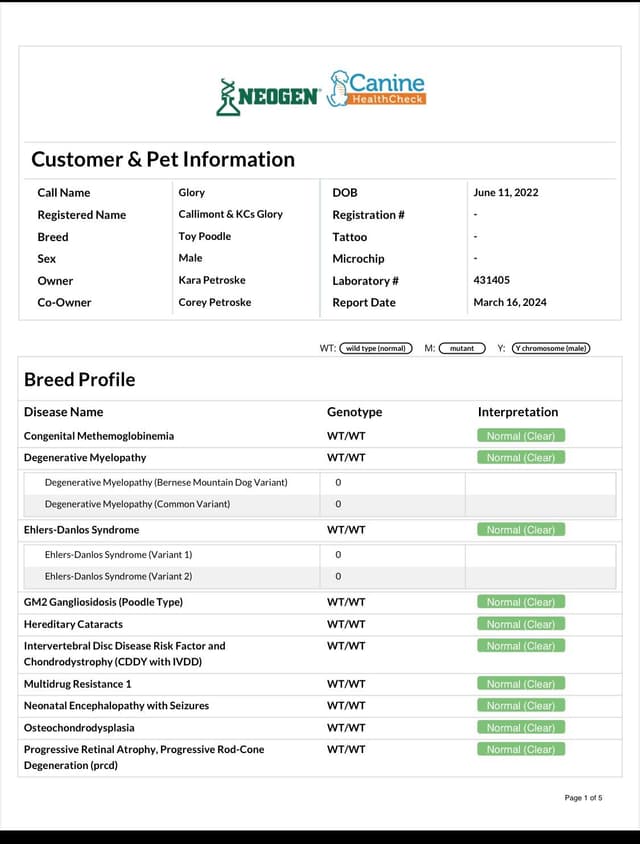Click the Interpretation column header
Screen dimensions: 640x844
(518, 412)
